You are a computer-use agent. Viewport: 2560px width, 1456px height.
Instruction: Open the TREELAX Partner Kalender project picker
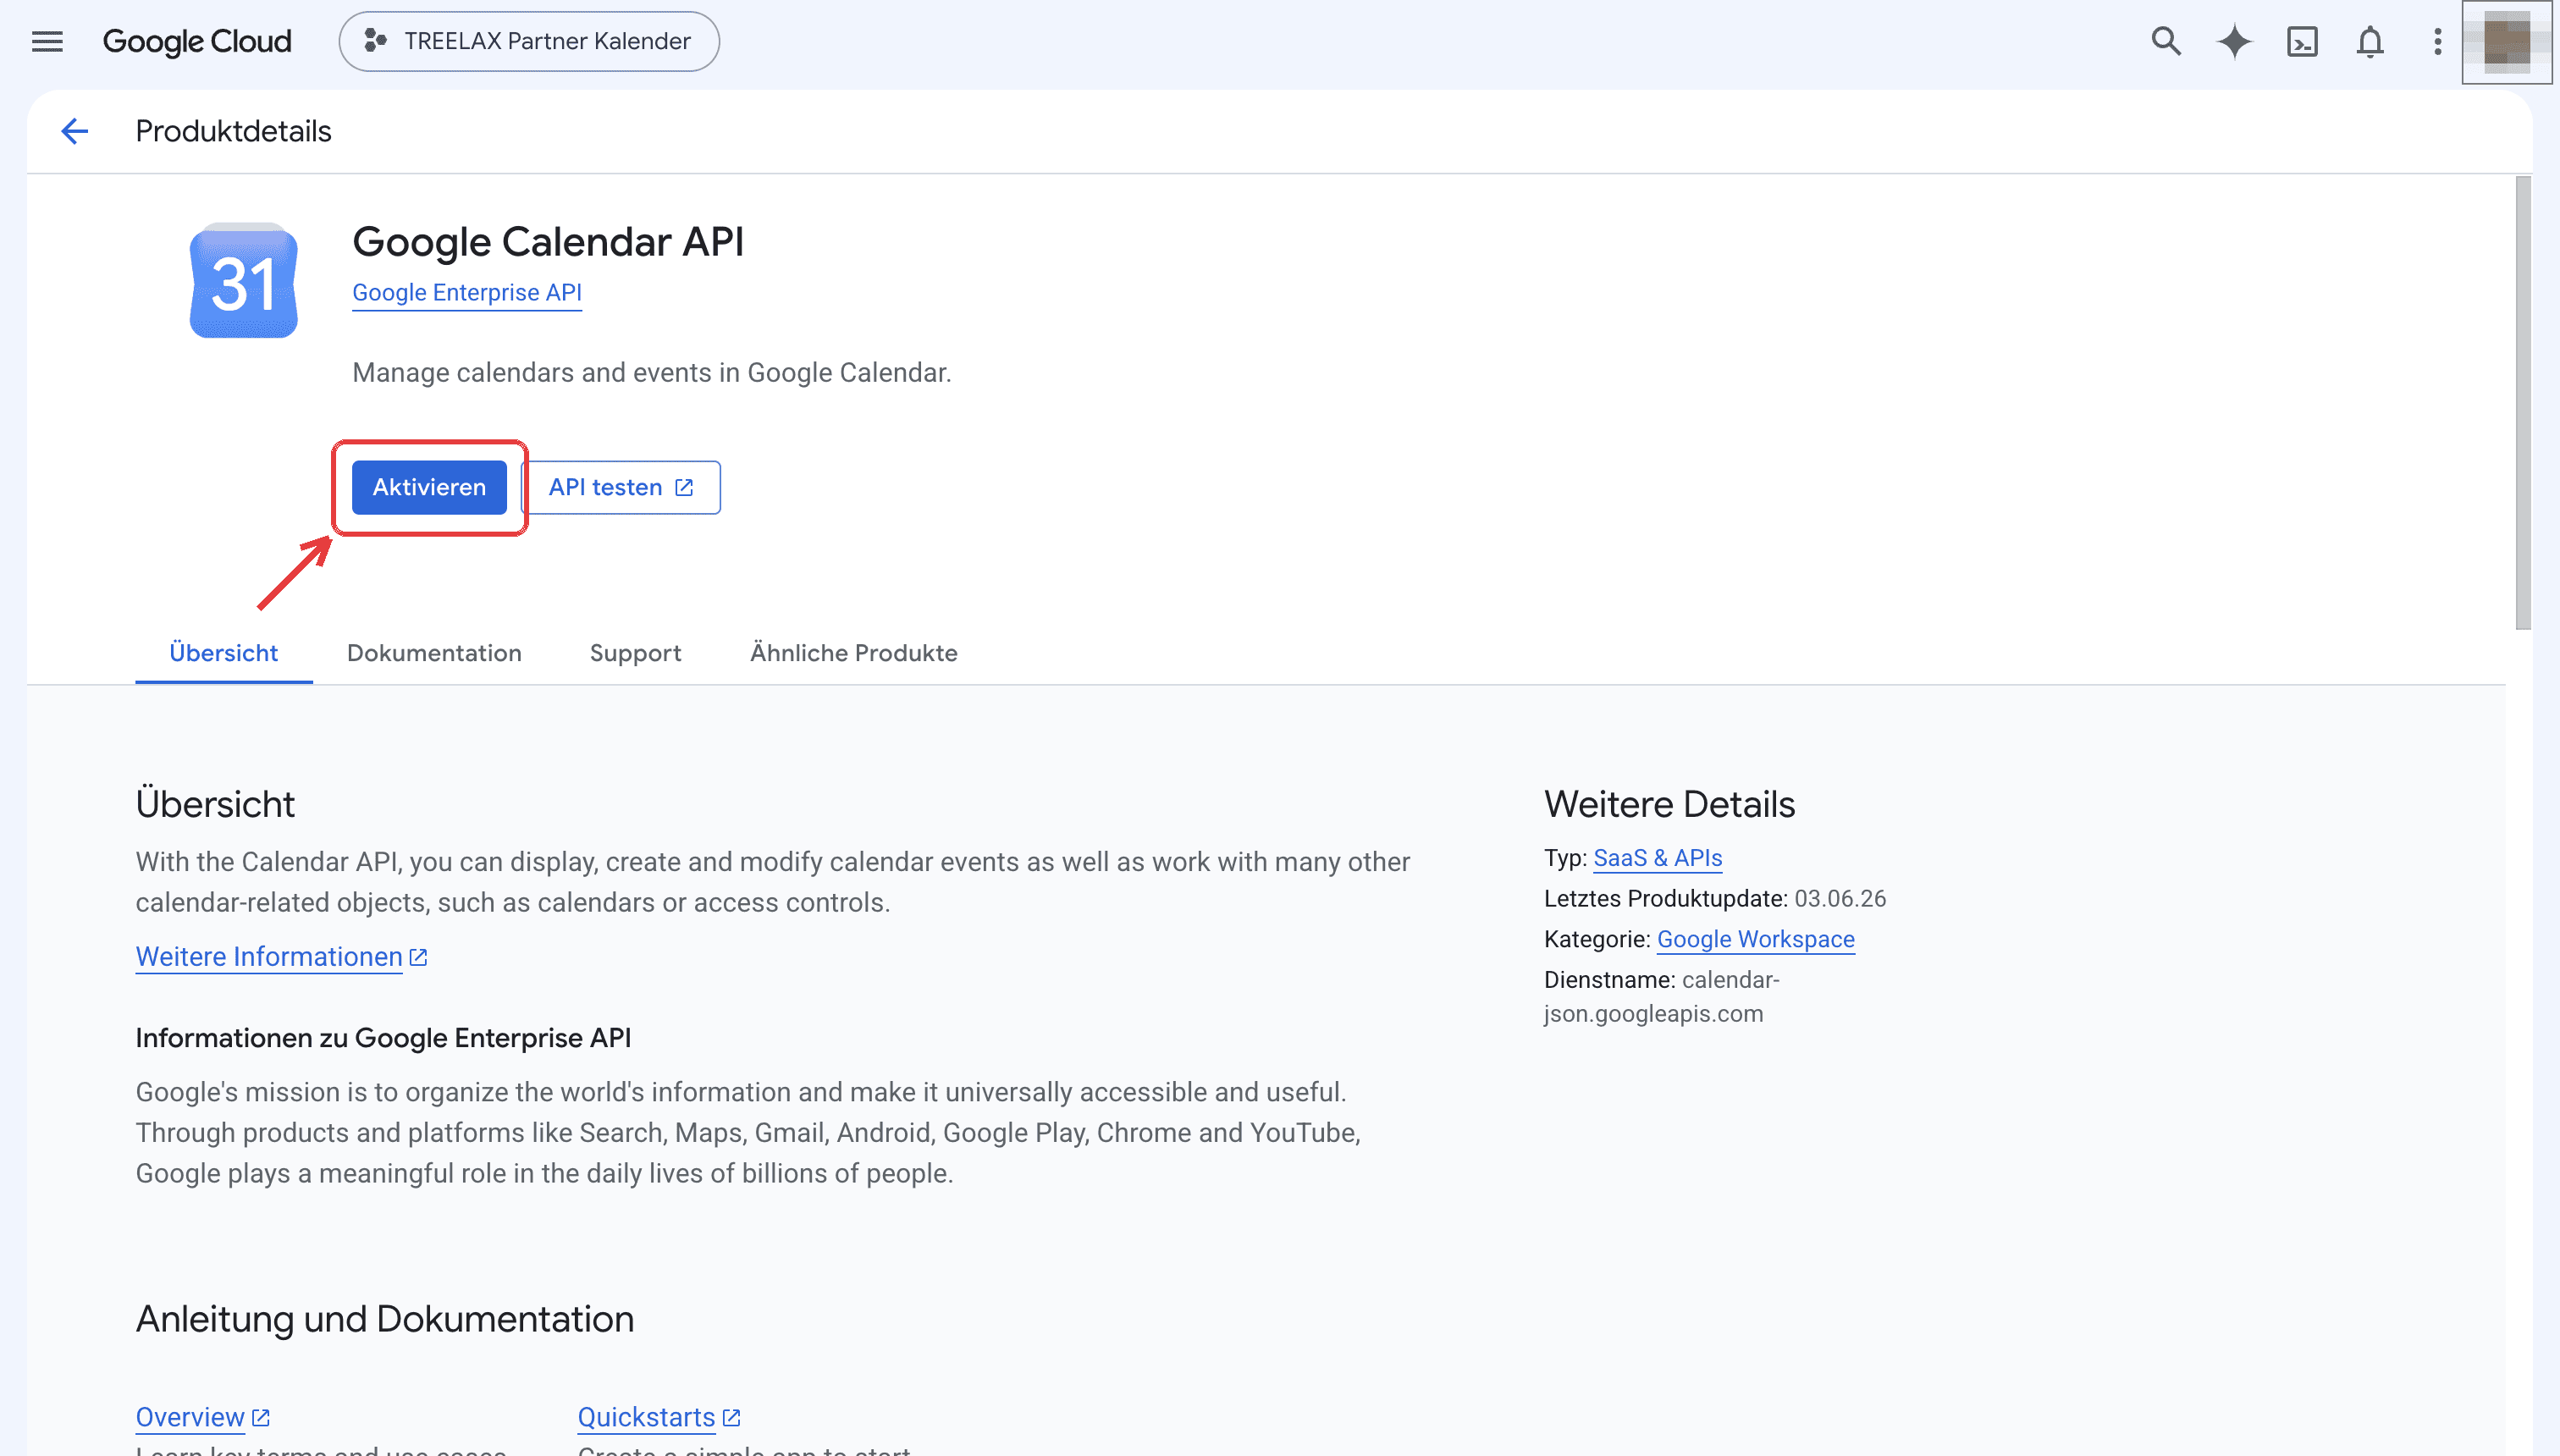click(x=529, y=41)
